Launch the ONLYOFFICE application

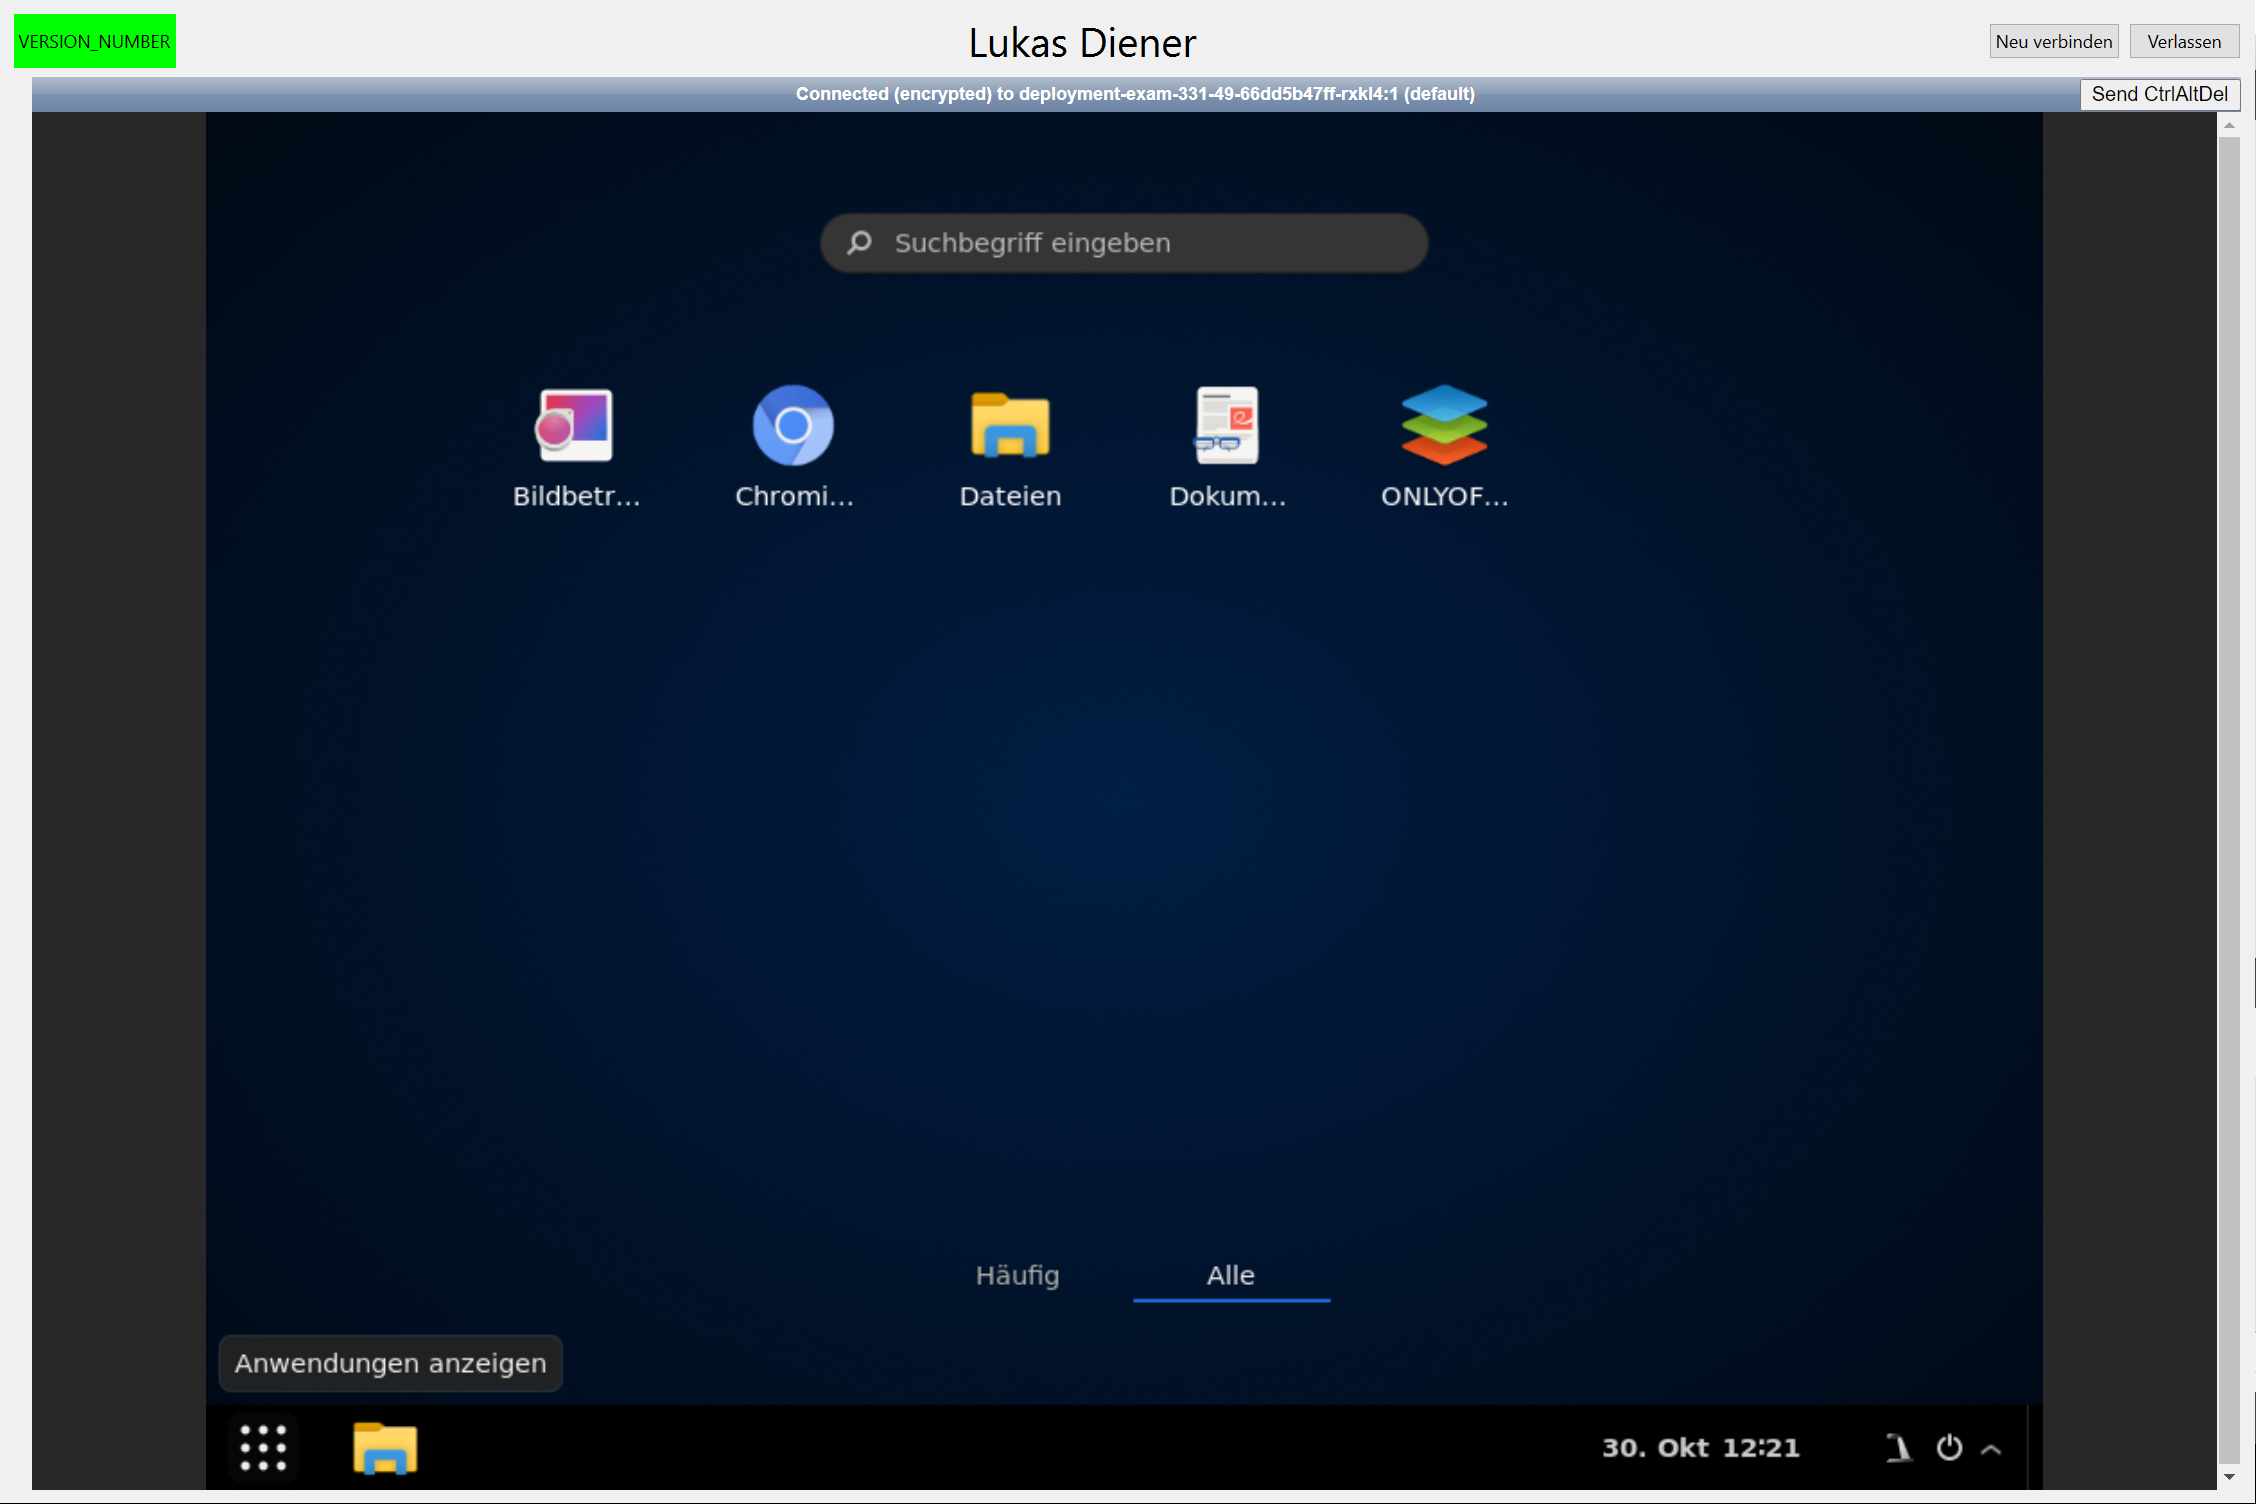coord(1444,446)
